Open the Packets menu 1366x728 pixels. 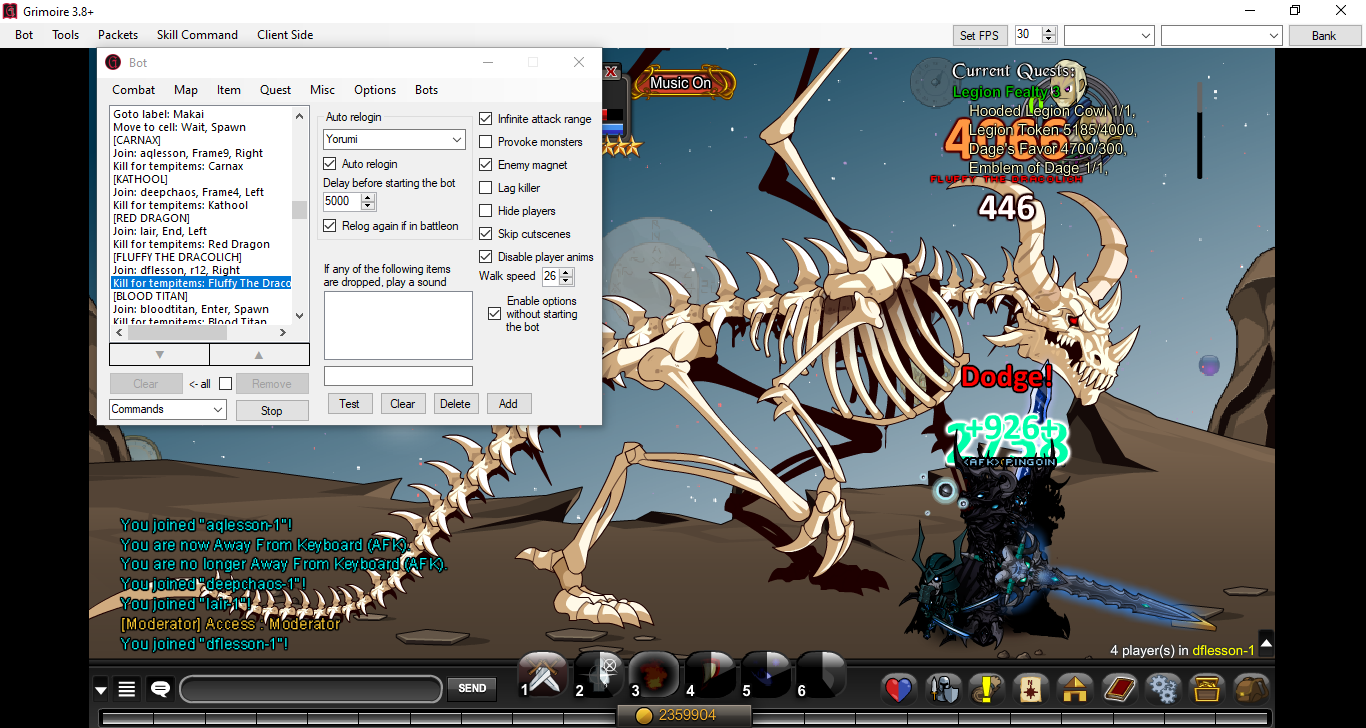(x=118, y=35)
